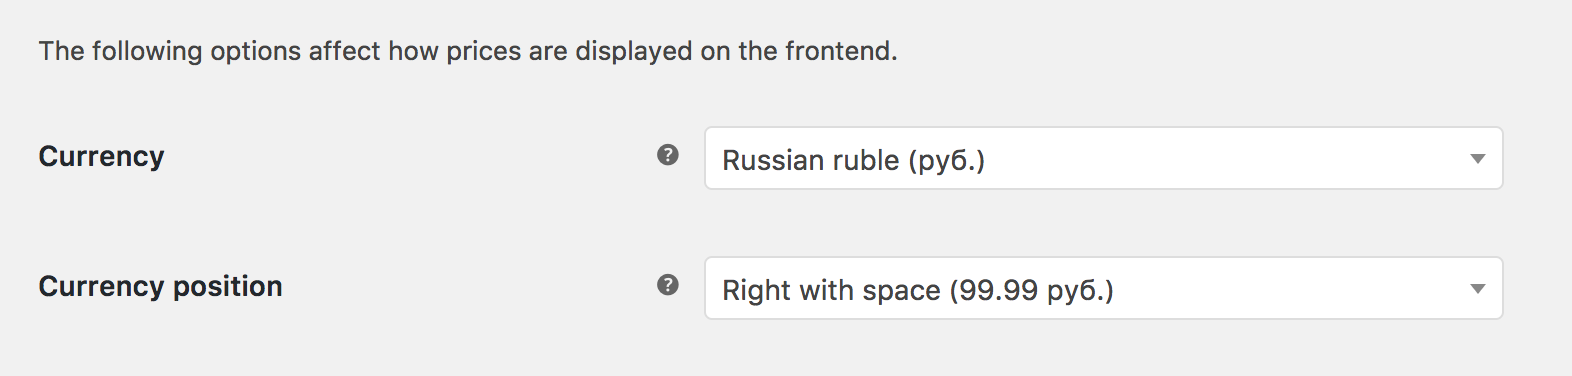Viewport: 1572px width, 376px height.
Task: Show the question mark tooltip for Currency position
Action: tap(668, 285)
